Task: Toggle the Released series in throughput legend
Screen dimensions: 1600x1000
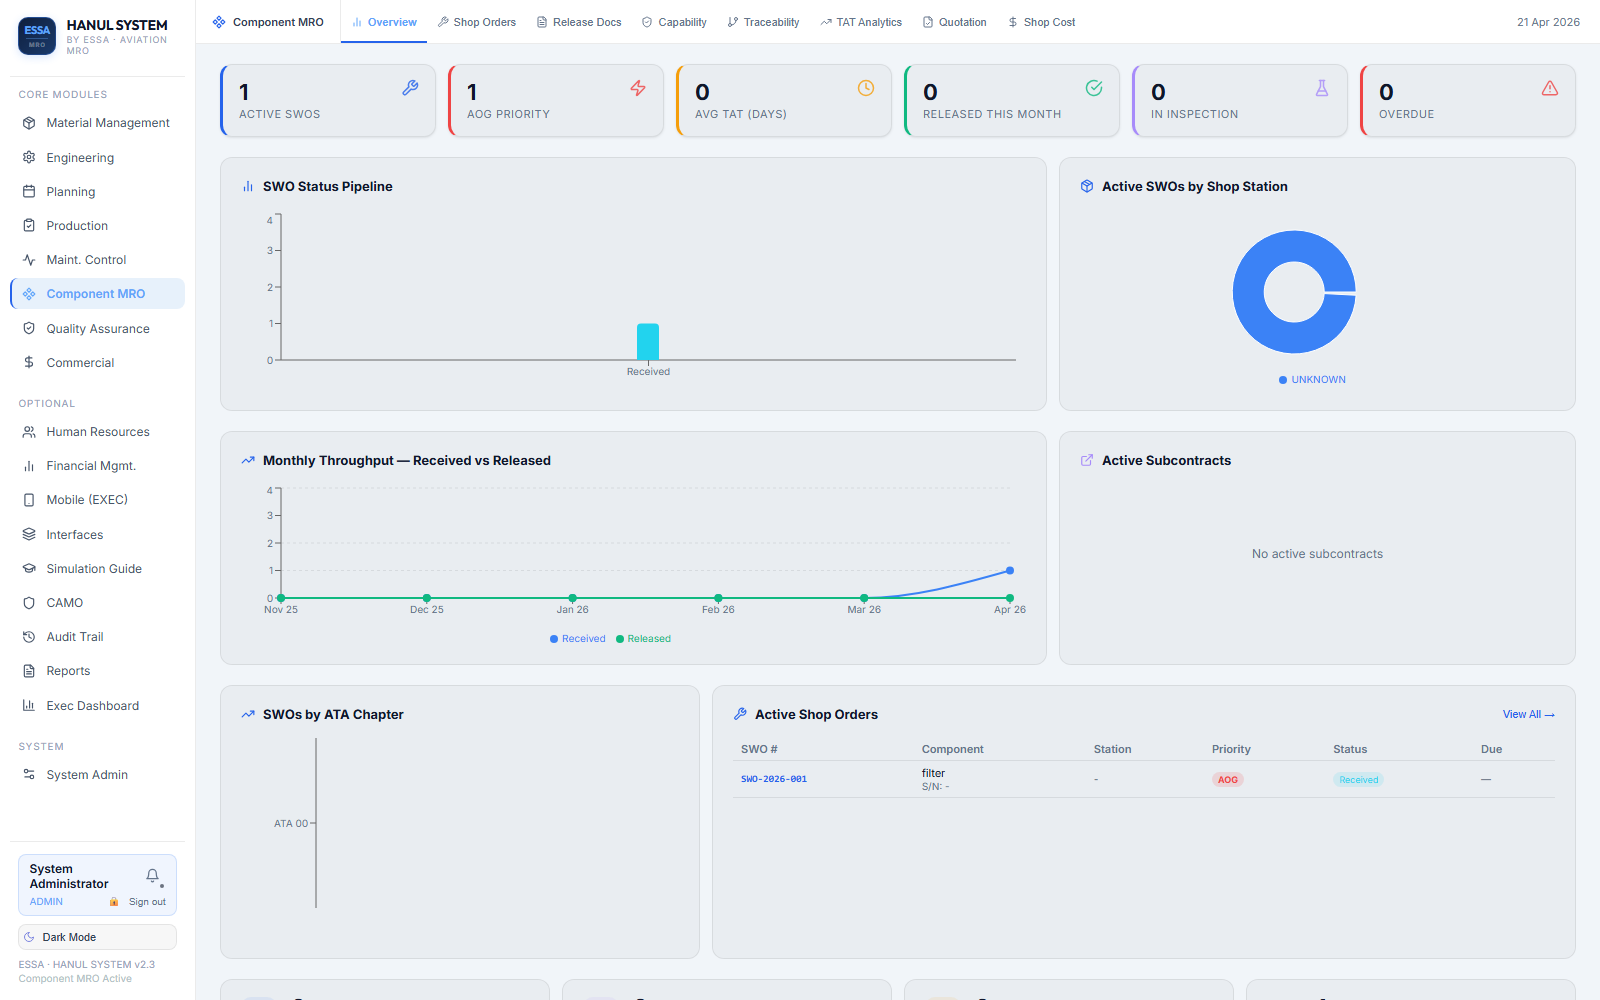Action: point(644,639)
